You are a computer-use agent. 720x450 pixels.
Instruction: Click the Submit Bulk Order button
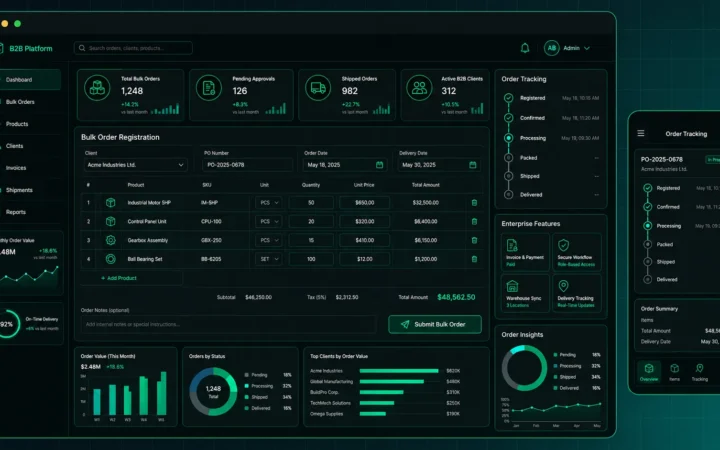(435, 324)
